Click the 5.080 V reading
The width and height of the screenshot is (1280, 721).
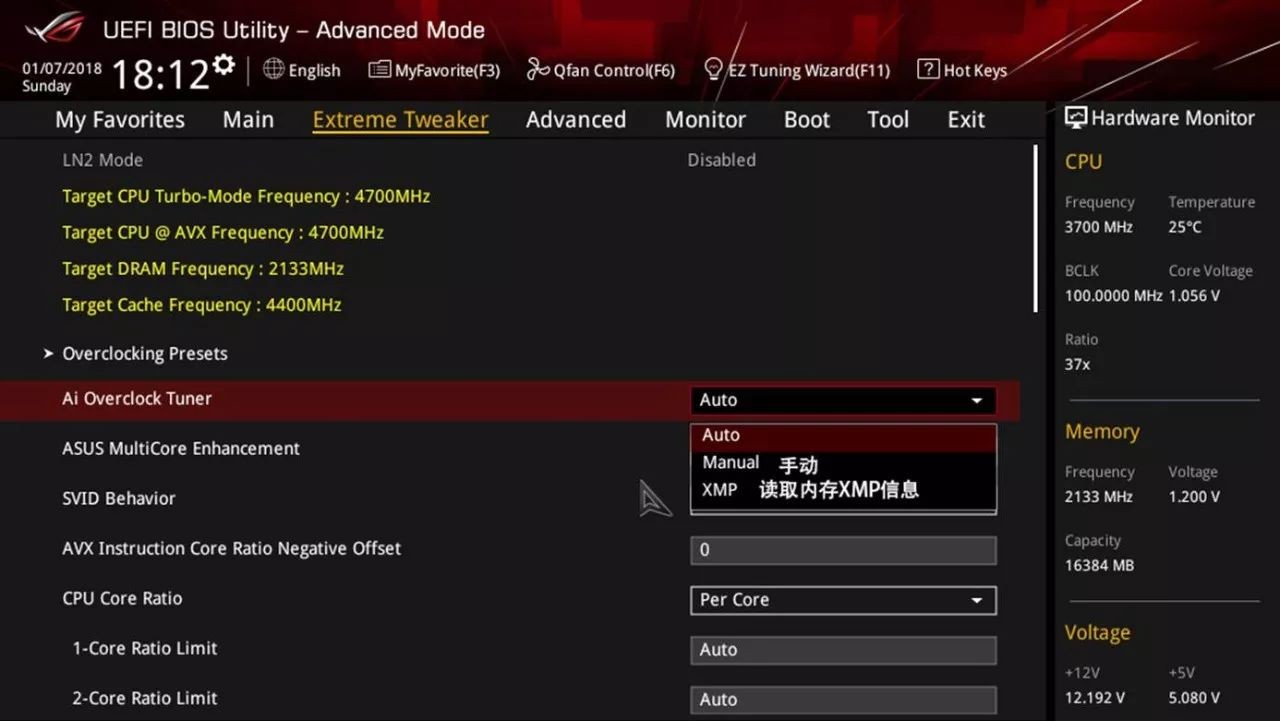[1194, 698]
